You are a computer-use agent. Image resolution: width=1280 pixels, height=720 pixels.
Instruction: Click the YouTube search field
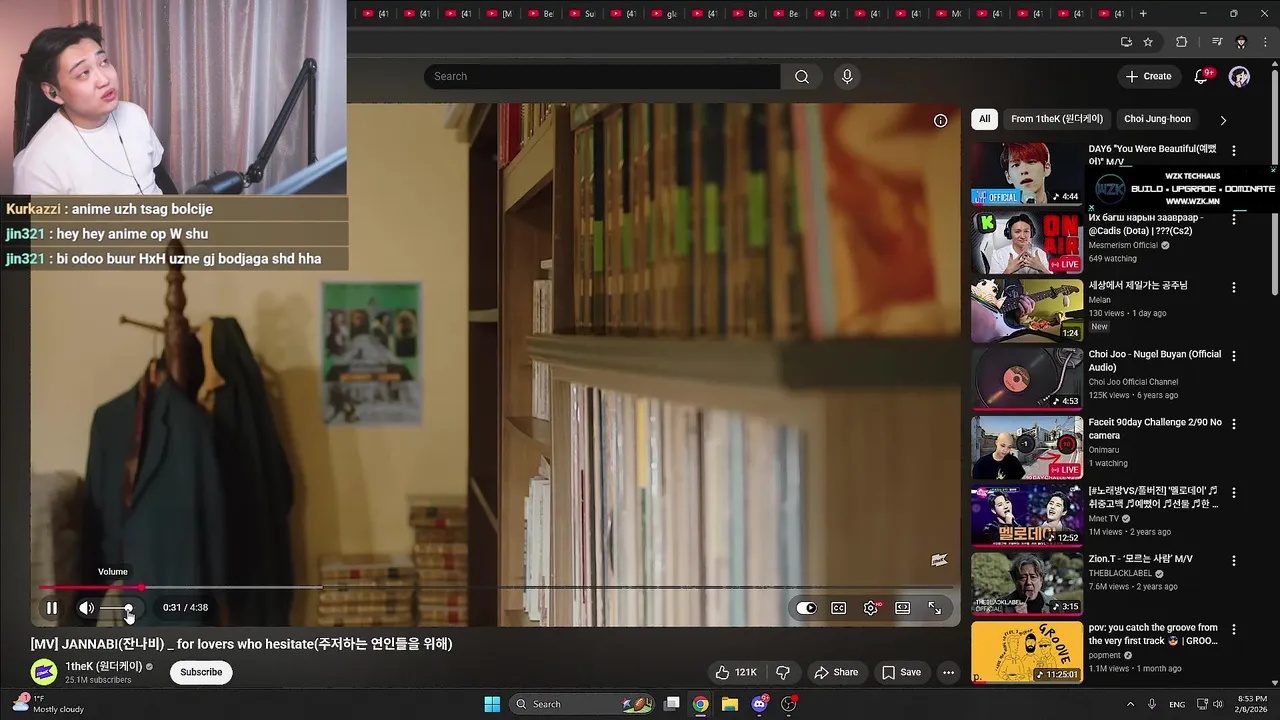[x=602, y=76]
